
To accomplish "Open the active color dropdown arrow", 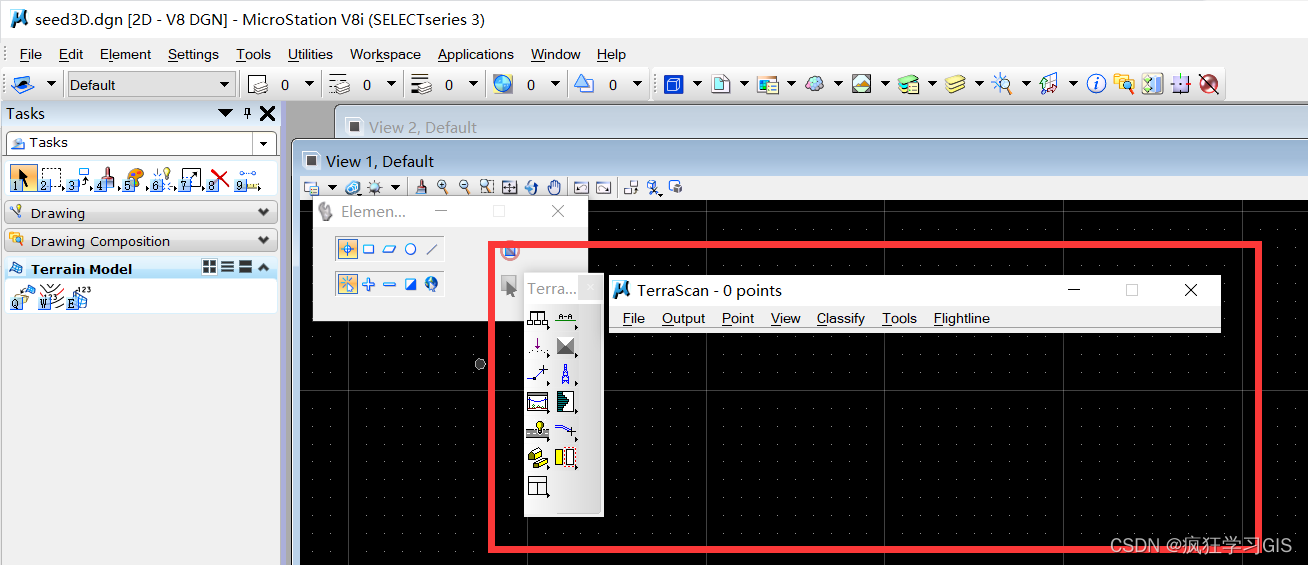I will (310, 85).
